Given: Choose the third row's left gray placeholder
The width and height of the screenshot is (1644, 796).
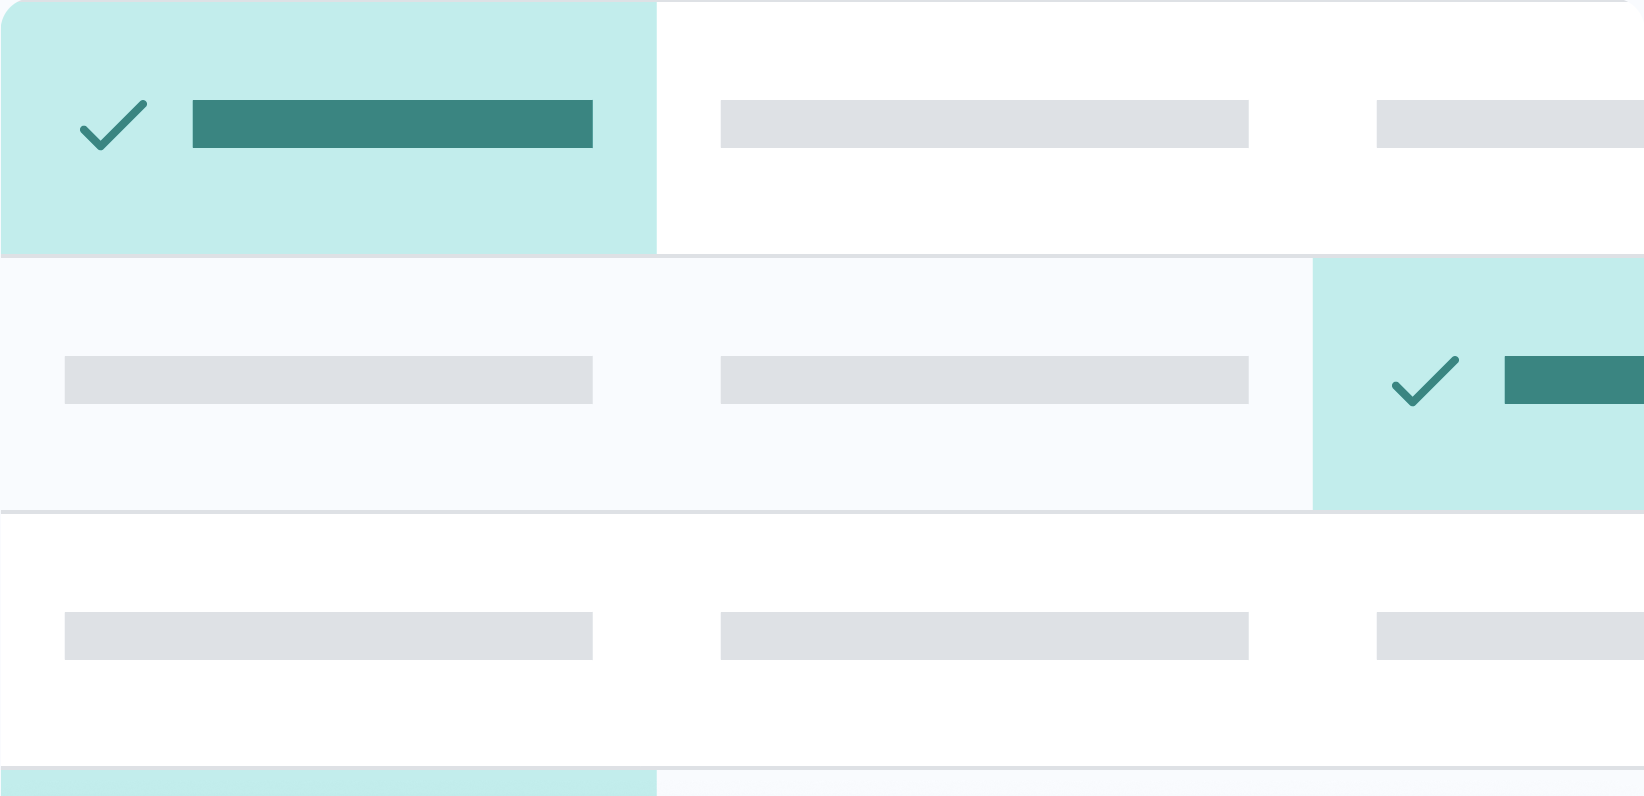Looking at the screenshot, I should [328, 636].
